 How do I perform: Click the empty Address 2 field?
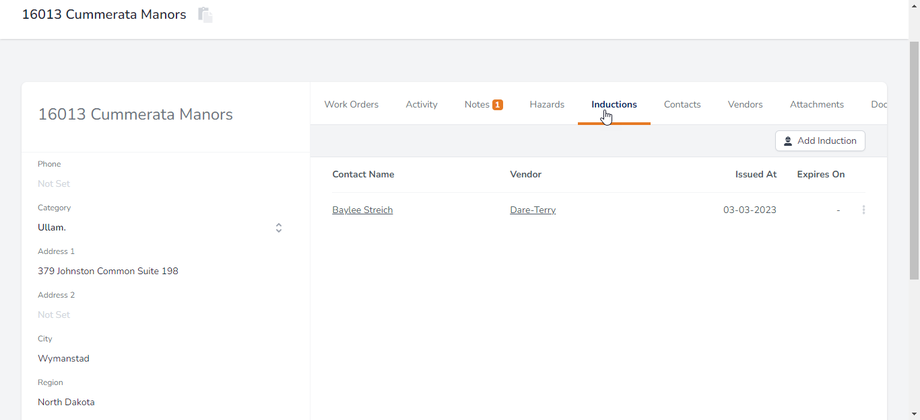coord(54,315)
